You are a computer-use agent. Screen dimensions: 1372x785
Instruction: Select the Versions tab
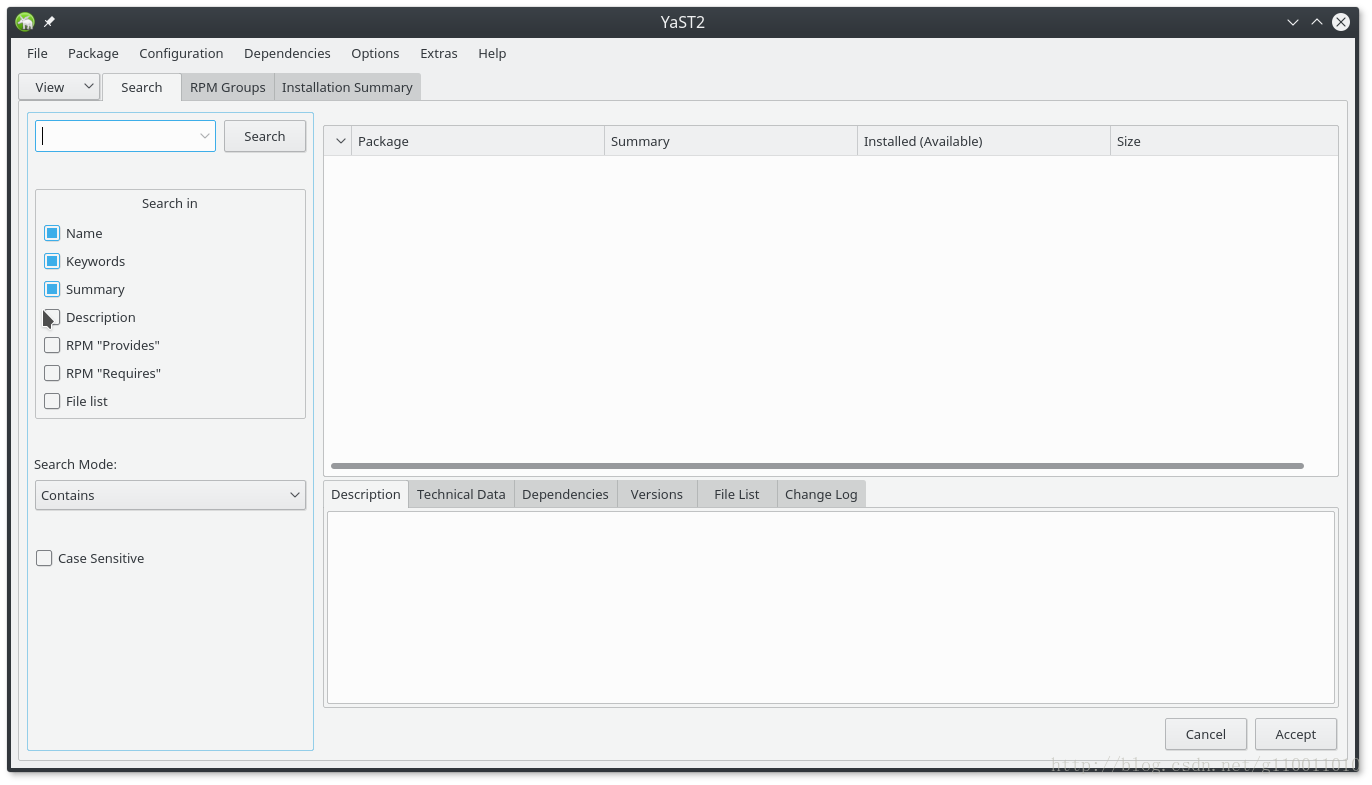pyautogui.click(x=657, y=494)
